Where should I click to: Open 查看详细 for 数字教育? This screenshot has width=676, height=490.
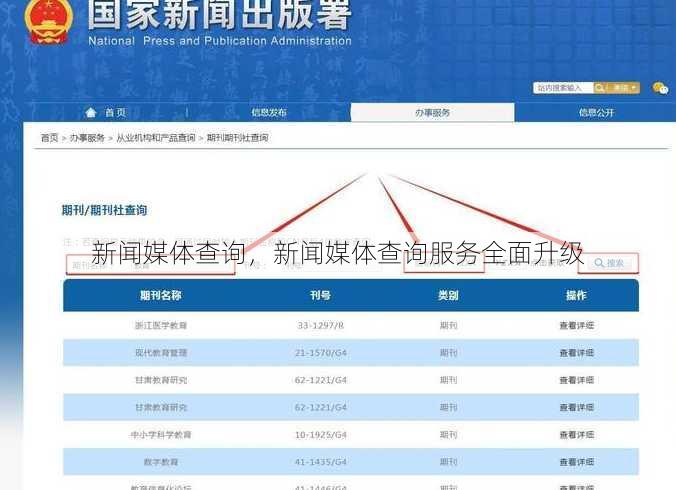point(577,462)
